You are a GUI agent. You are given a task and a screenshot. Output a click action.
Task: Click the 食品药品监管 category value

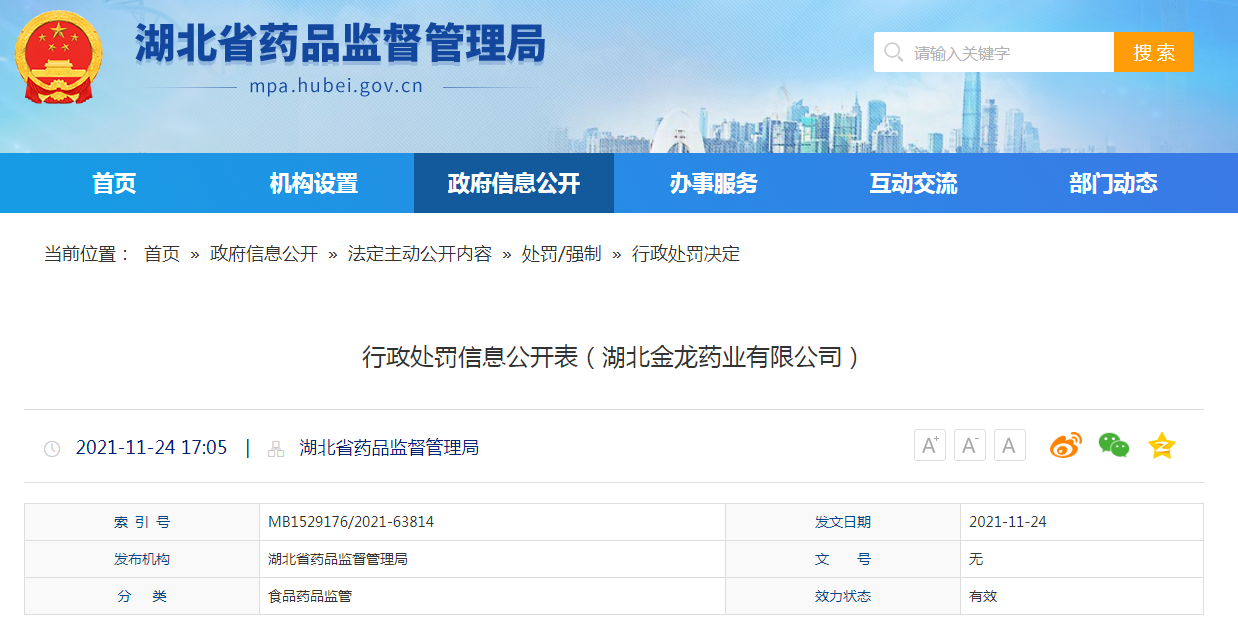pos(310,596)
